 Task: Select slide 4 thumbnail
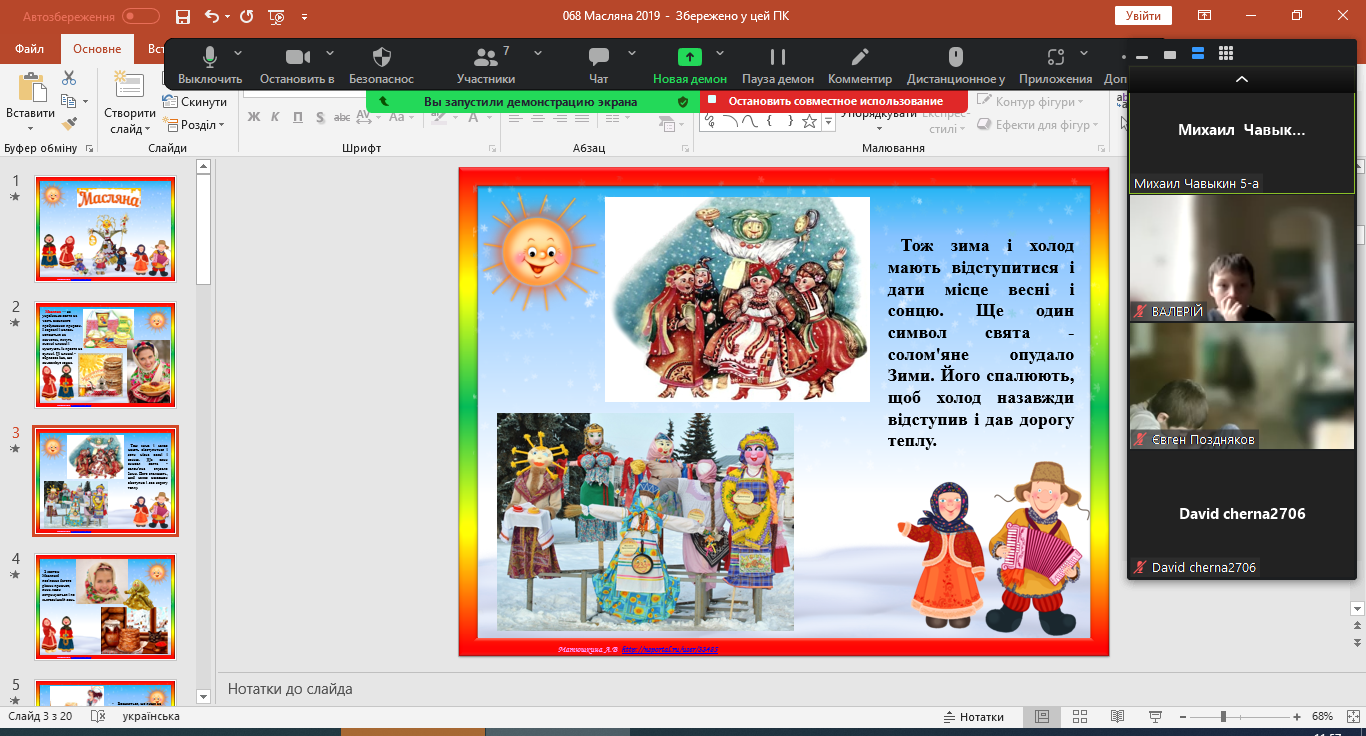click(106, 607)
